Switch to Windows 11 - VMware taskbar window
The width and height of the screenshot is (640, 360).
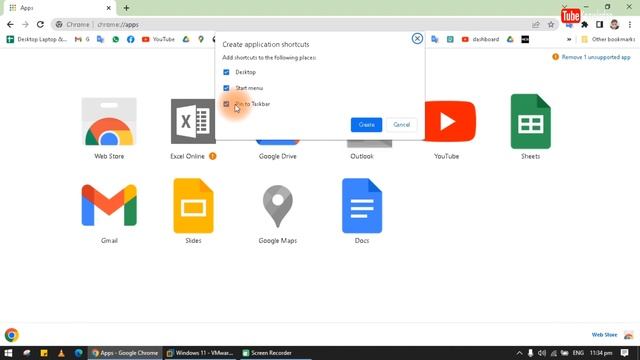click(200, 353)
